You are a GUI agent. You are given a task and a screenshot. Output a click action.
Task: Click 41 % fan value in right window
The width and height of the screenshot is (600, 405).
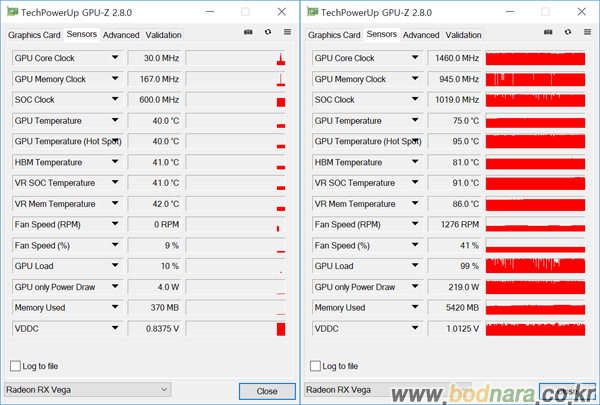(x=454, y=245)
